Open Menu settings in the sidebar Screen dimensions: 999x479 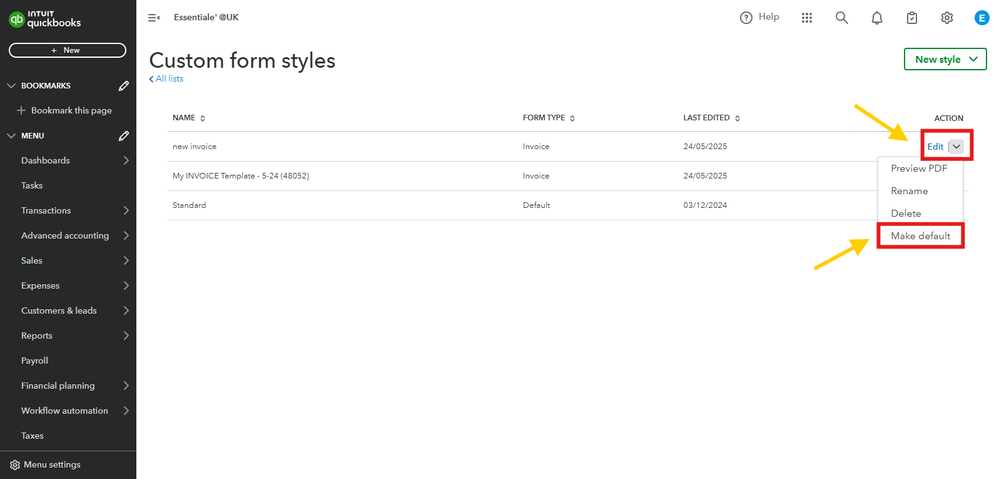[51, 465]
